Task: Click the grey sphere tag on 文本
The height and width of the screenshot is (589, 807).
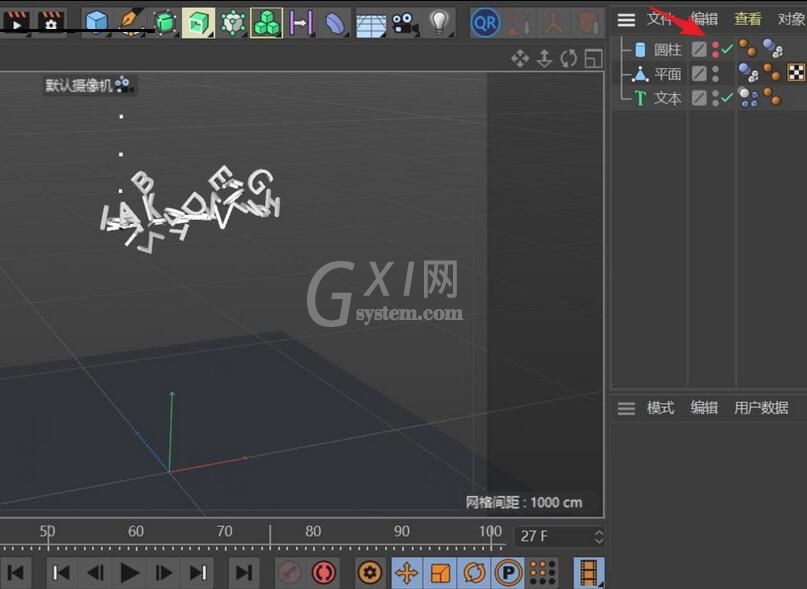Action: point(748,97)
